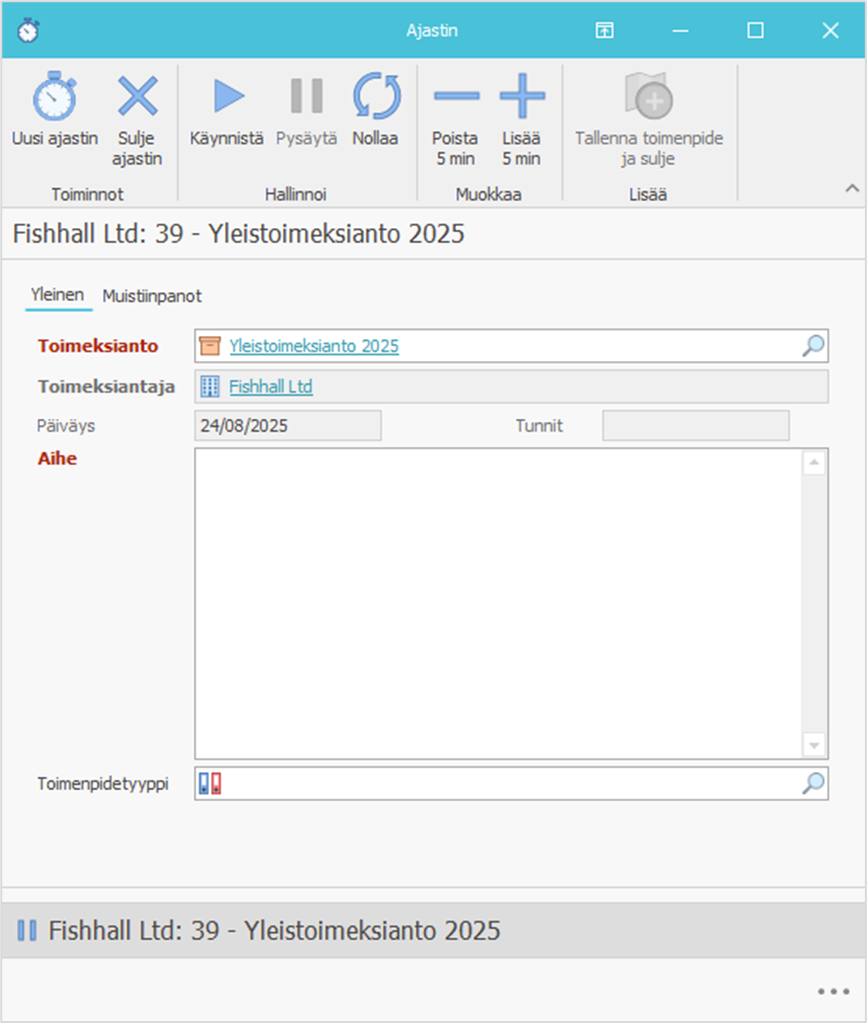Viewport: 867px width, 1023px height.
Task: Open the Fishhall Ltd client link
Action: 271,386
